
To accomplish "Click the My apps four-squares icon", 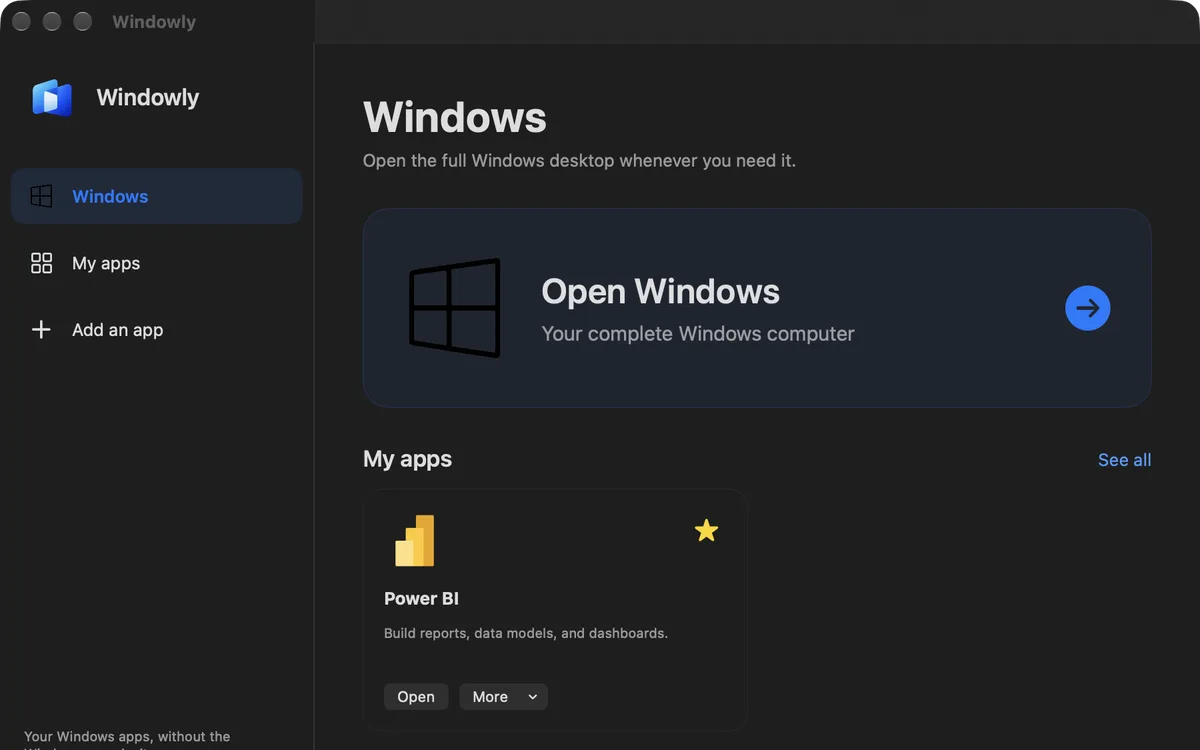I will (41, 263).
